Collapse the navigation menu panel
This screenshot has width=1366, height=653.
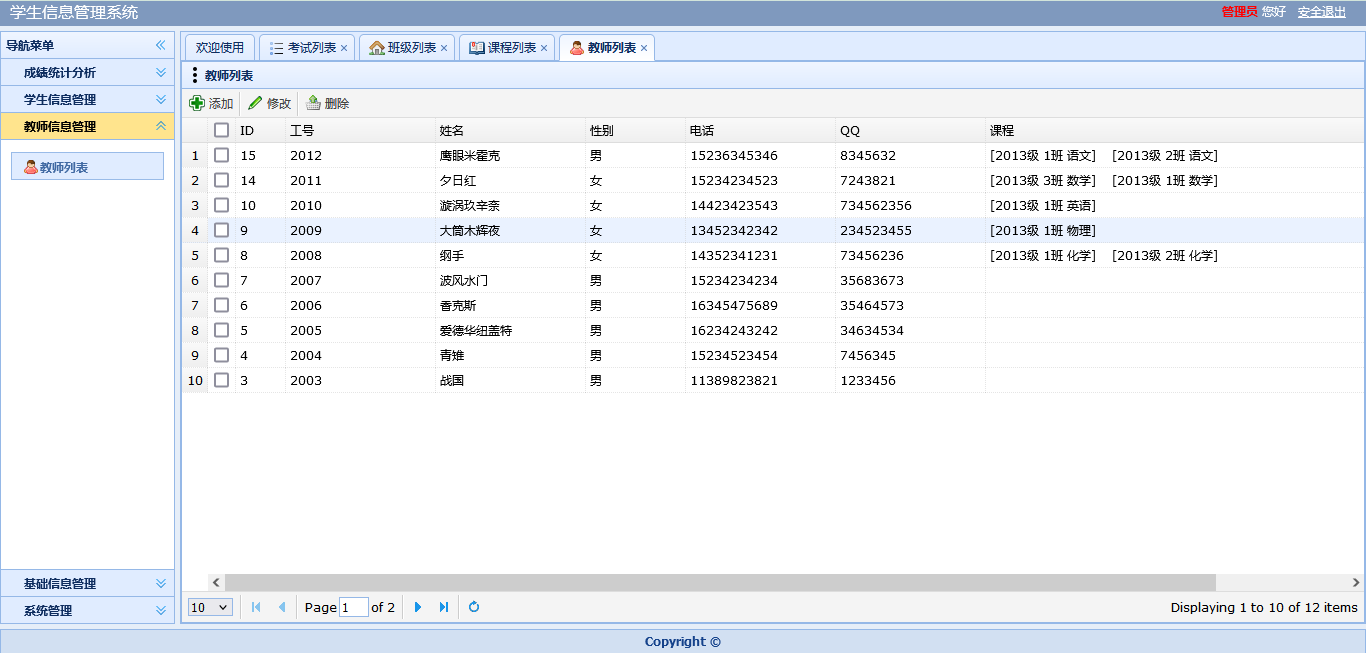coord(160,45)
